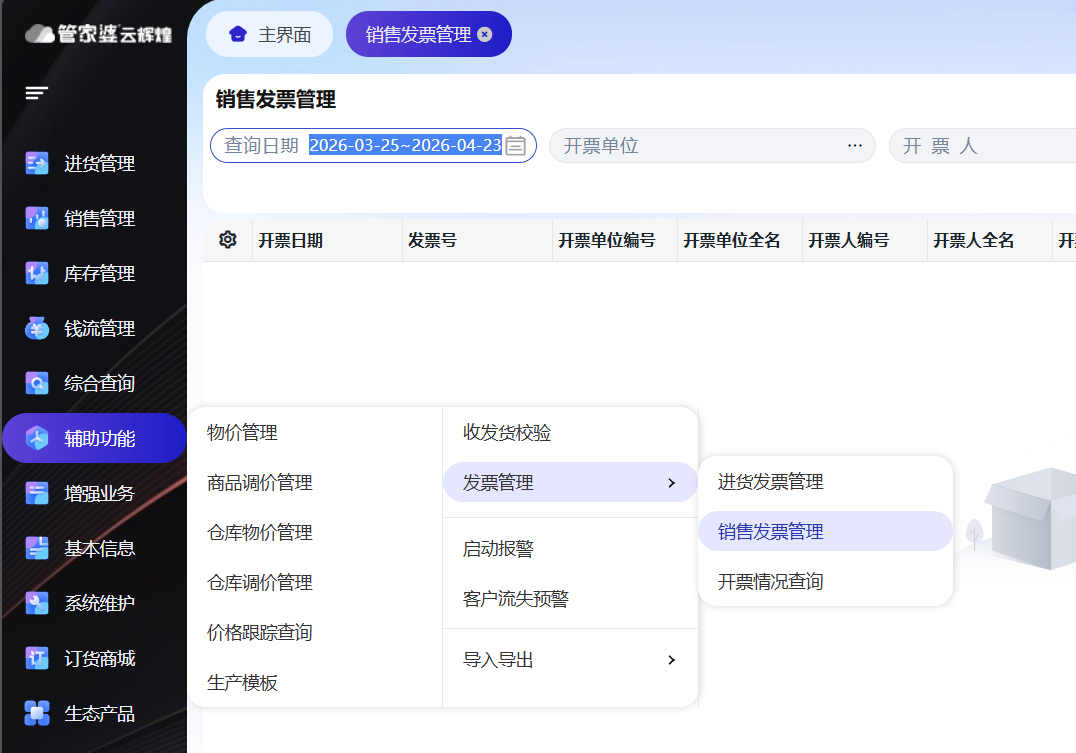This screenshot has width=1076, height=753.
Task: Click the 订货商城 sidebar icon
Action: 37,658
